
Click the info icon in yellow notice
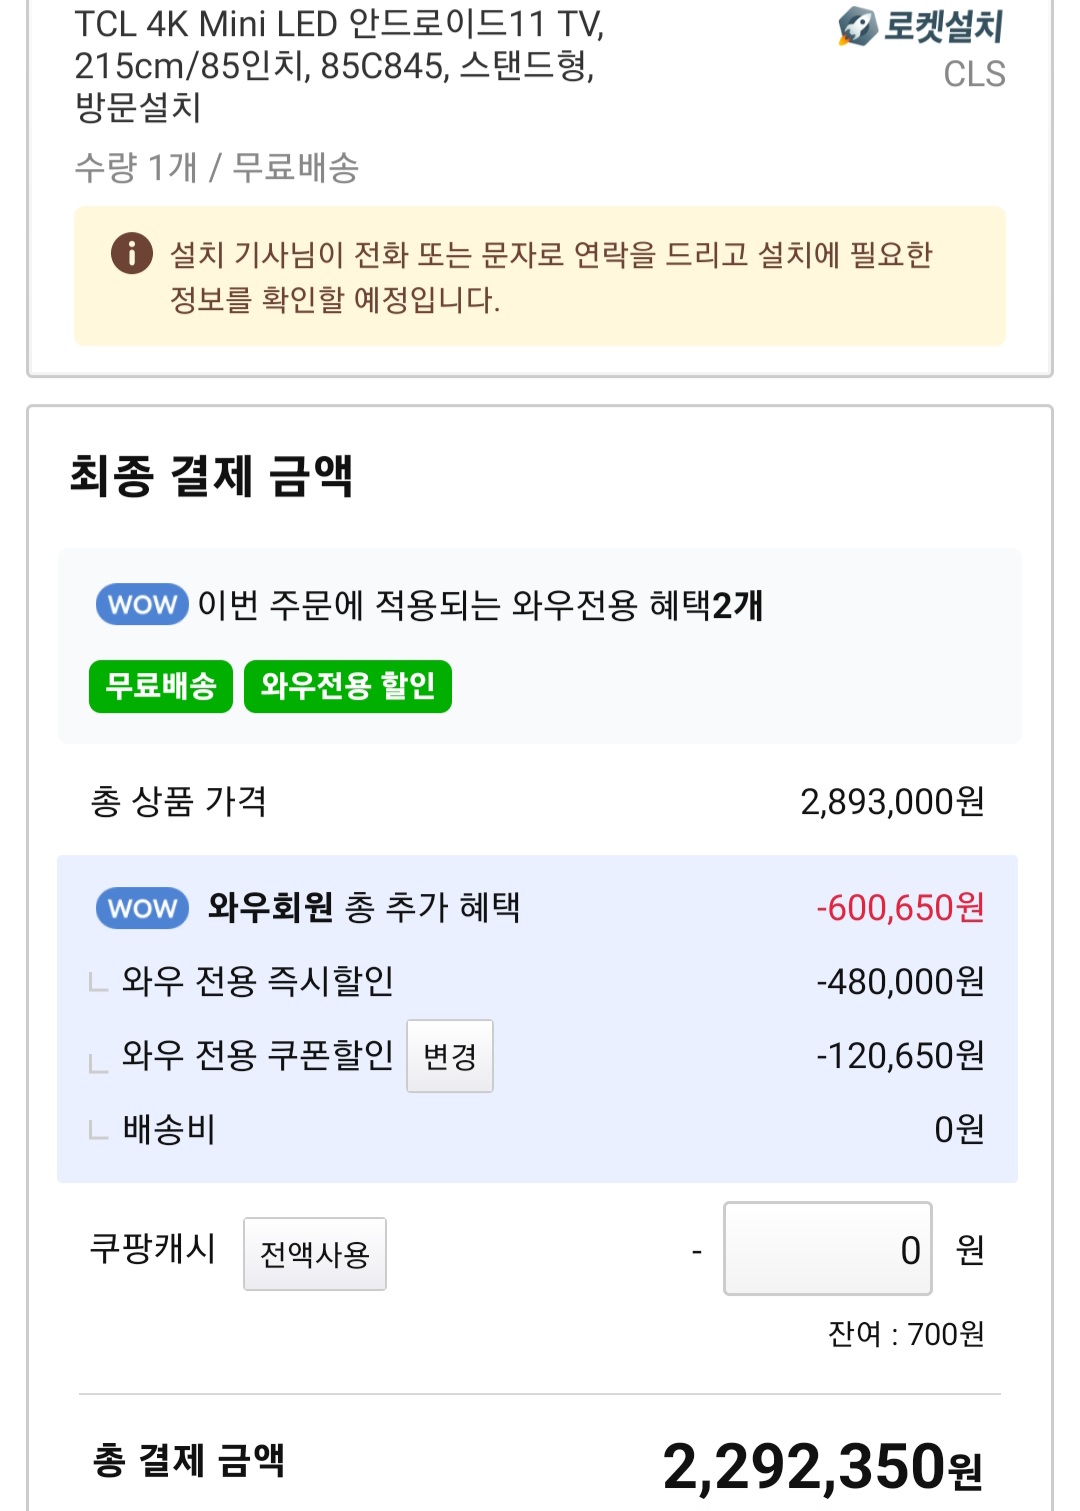(x=131, y=253)
